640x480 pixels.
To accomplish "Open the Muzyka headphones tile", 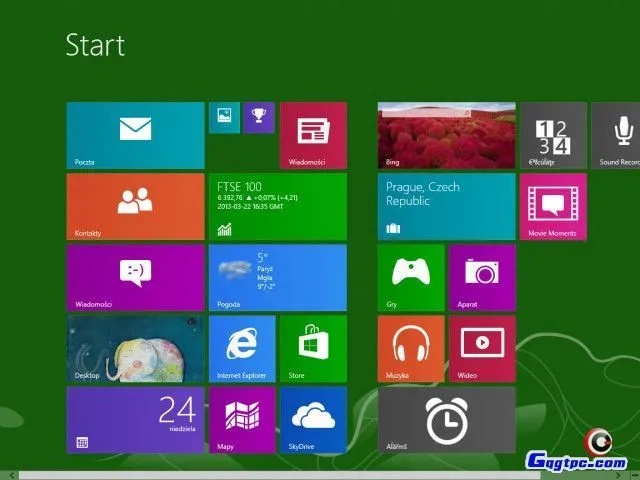I will click(x=411, y=349).
